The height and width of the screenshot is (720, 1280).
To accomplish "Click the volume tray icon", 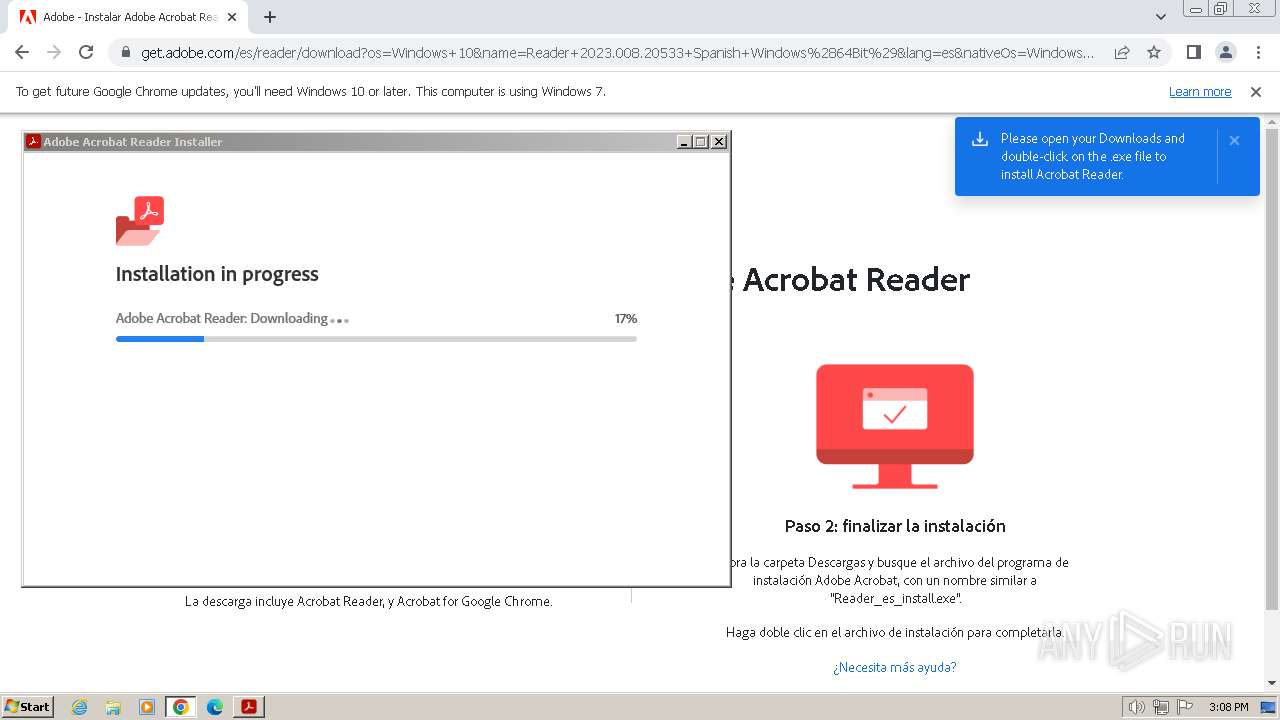I will pyautogui.click(x=1137, y=707).
